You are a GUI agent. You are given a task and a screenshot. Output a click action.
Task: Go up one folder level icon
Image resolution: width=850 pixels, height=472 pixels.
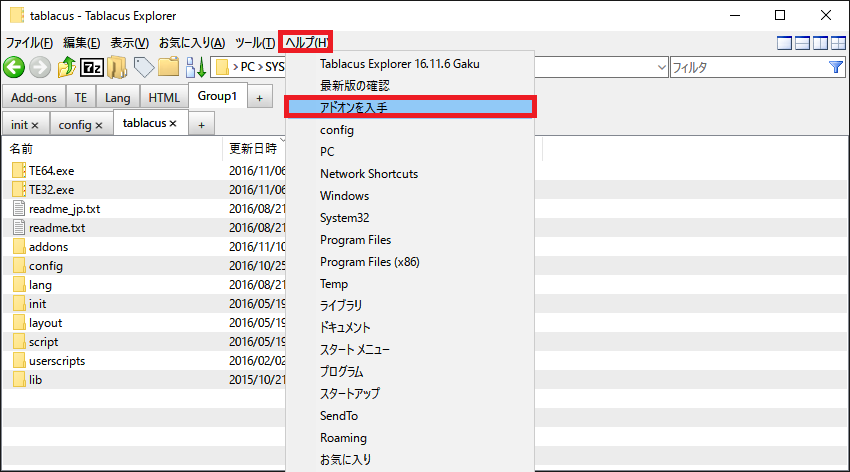66,67
